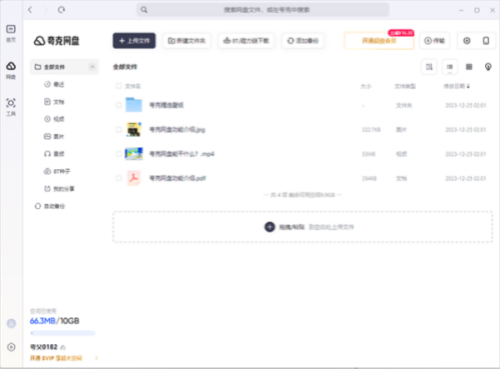500x369 pixels.
Task: Click the orange open membership button
Action: tap(379, 41)
